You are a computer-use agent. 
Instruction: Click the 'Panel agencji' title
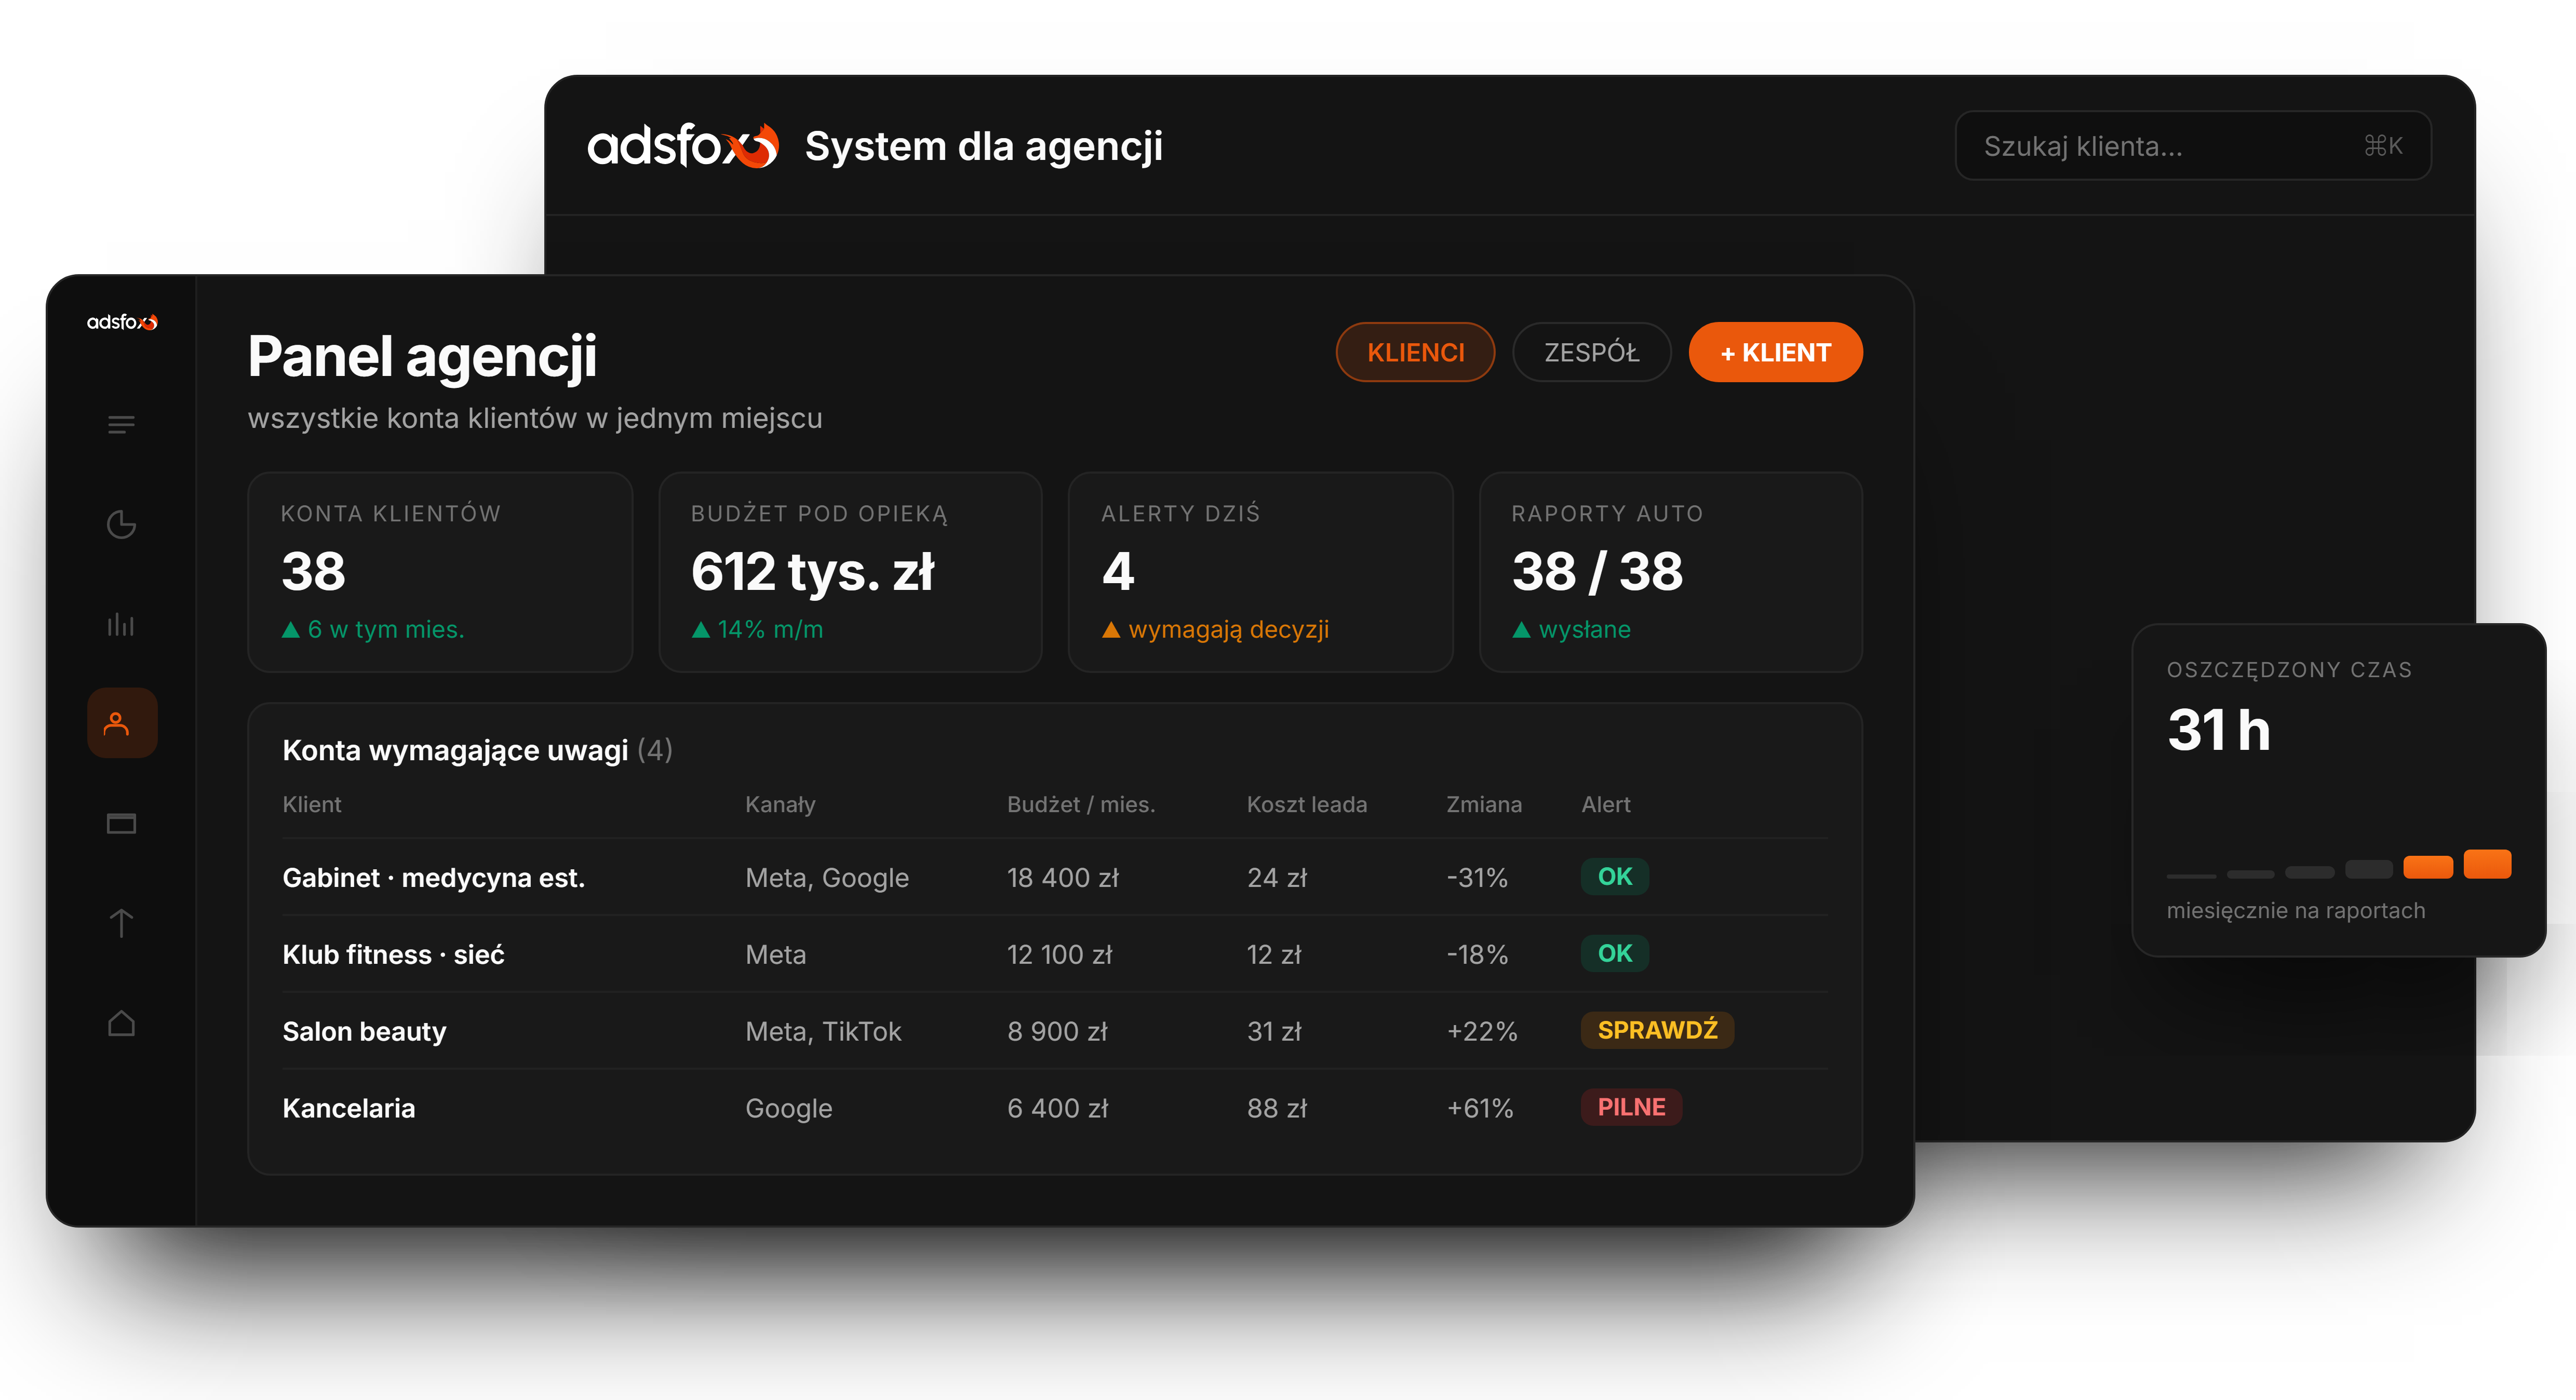(x=422, y=356)
